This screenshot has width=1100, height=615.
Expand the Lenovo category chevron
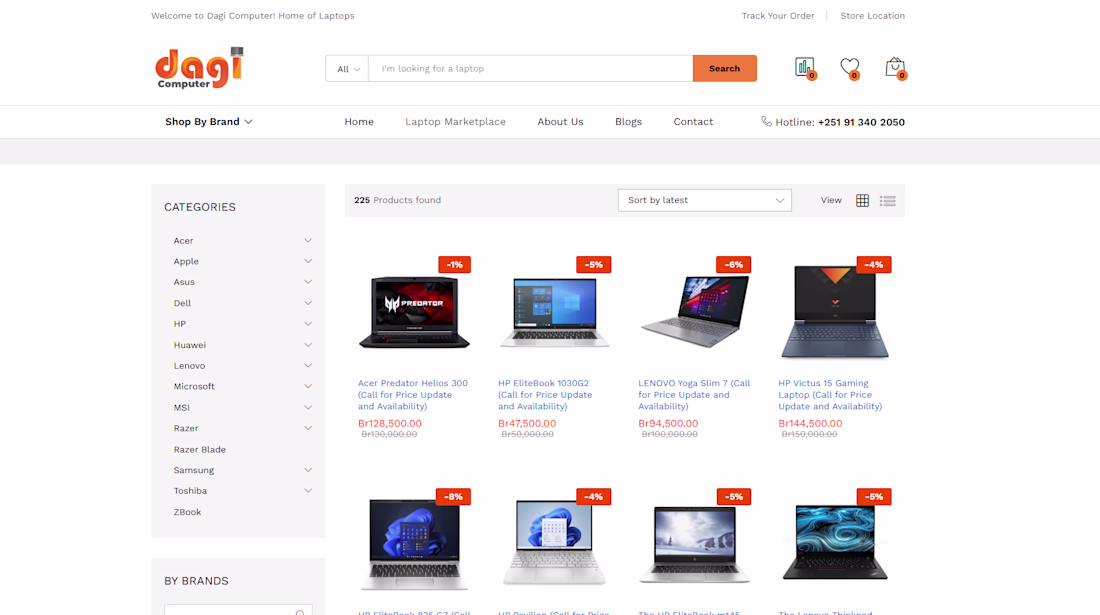(308, 365)
